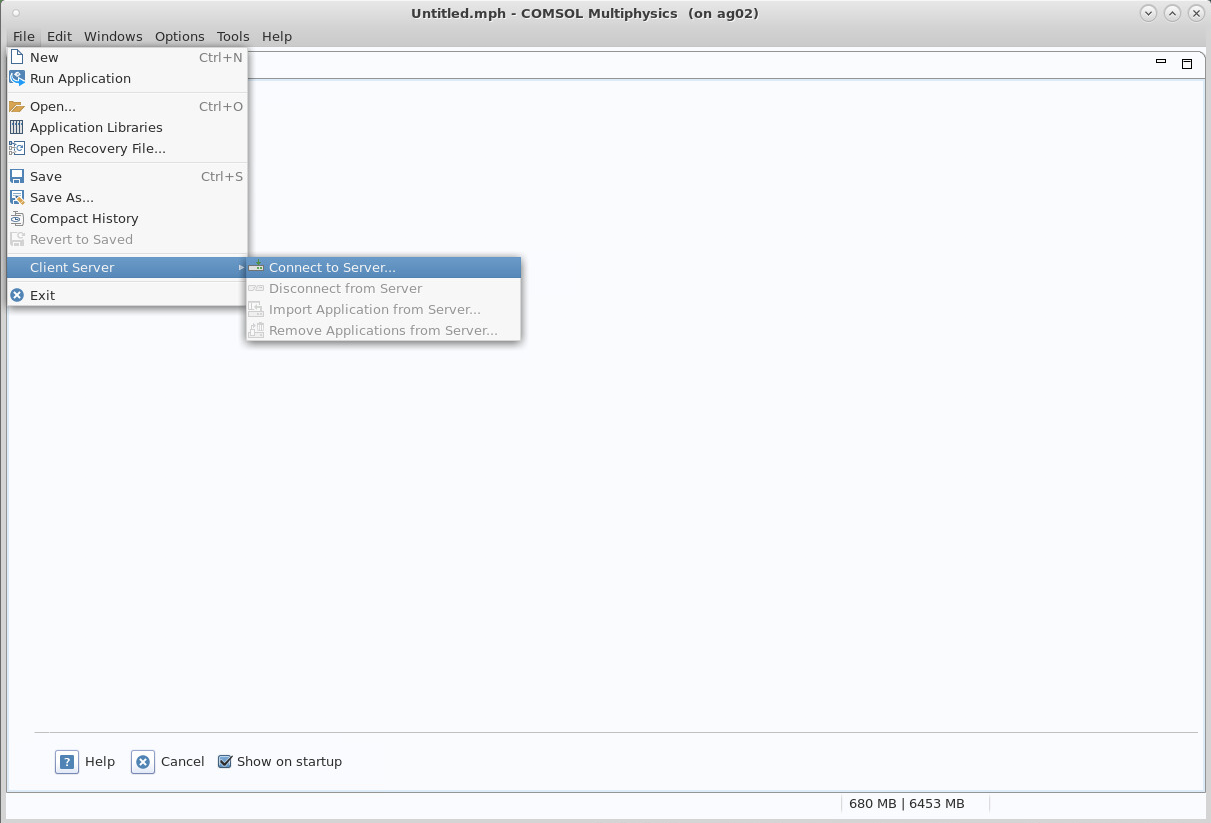This screenshot has height=823, width=1211.
Task: Choose Save from the File menu
Action: coord(127,176)
